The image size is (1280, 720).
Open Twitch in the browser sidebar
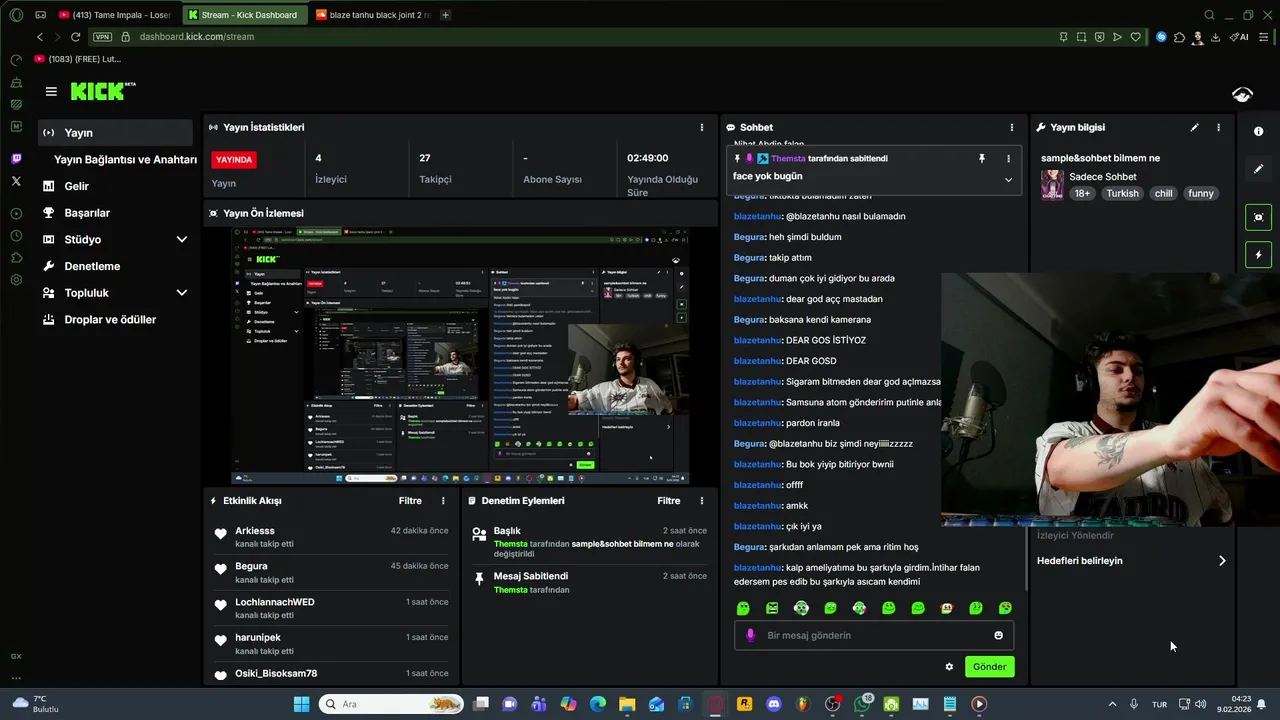click(16, 159)
